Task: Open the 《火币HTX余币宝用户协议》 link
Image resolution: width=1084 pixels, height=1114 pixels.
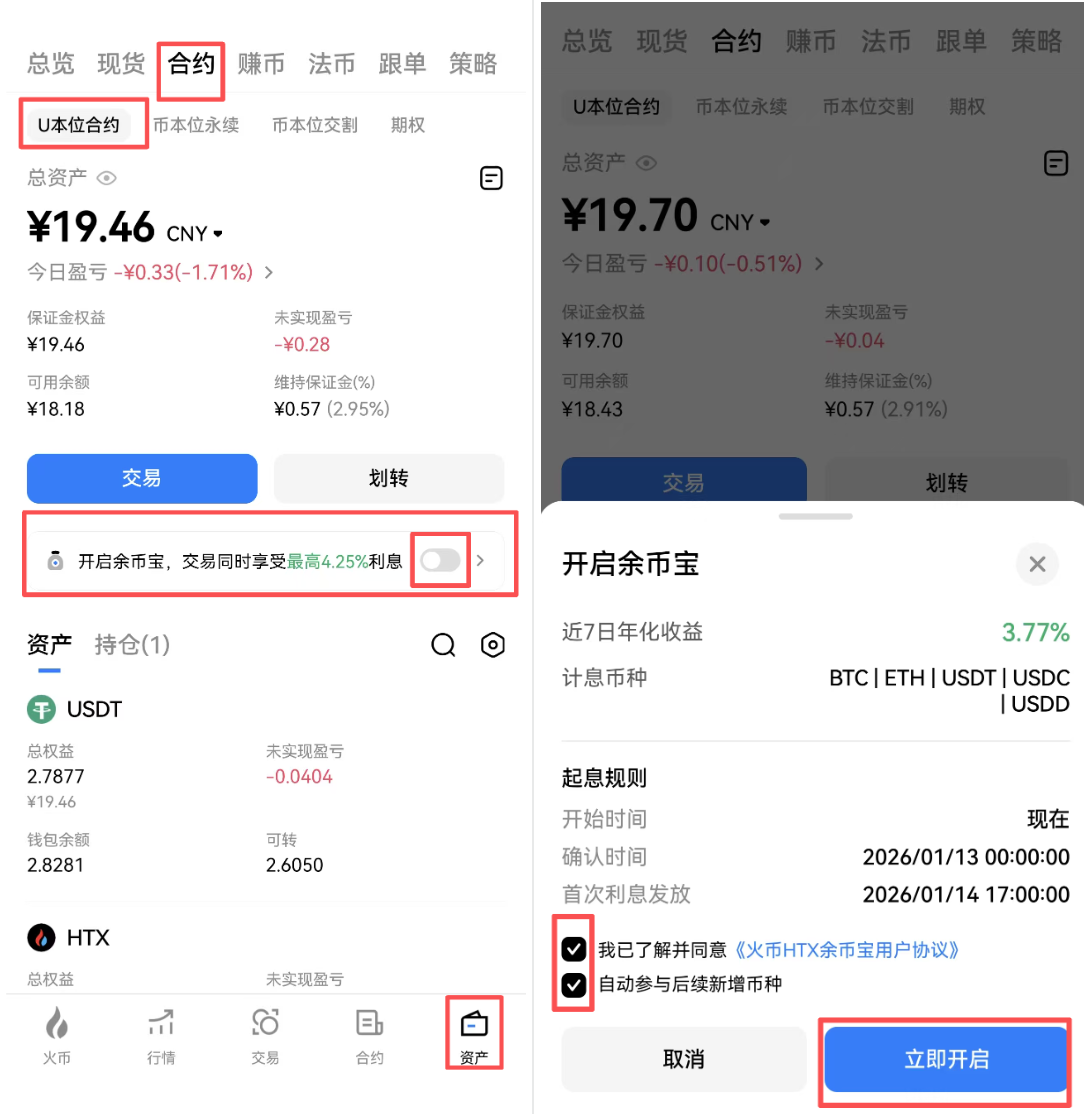Action: point(845,949)
